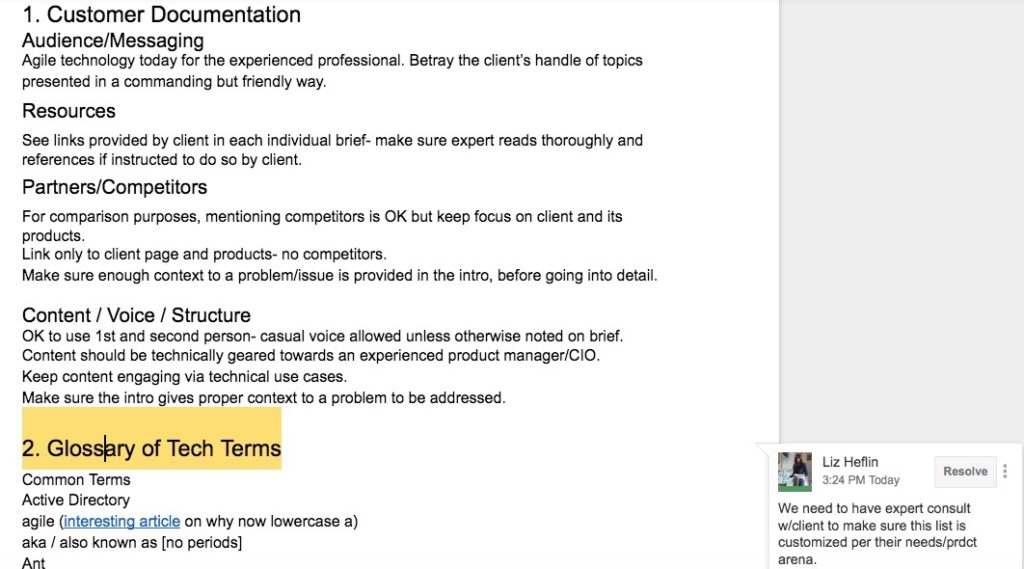
Task: Click the 'aka / also known as' entry
Action: click(132, 542)
